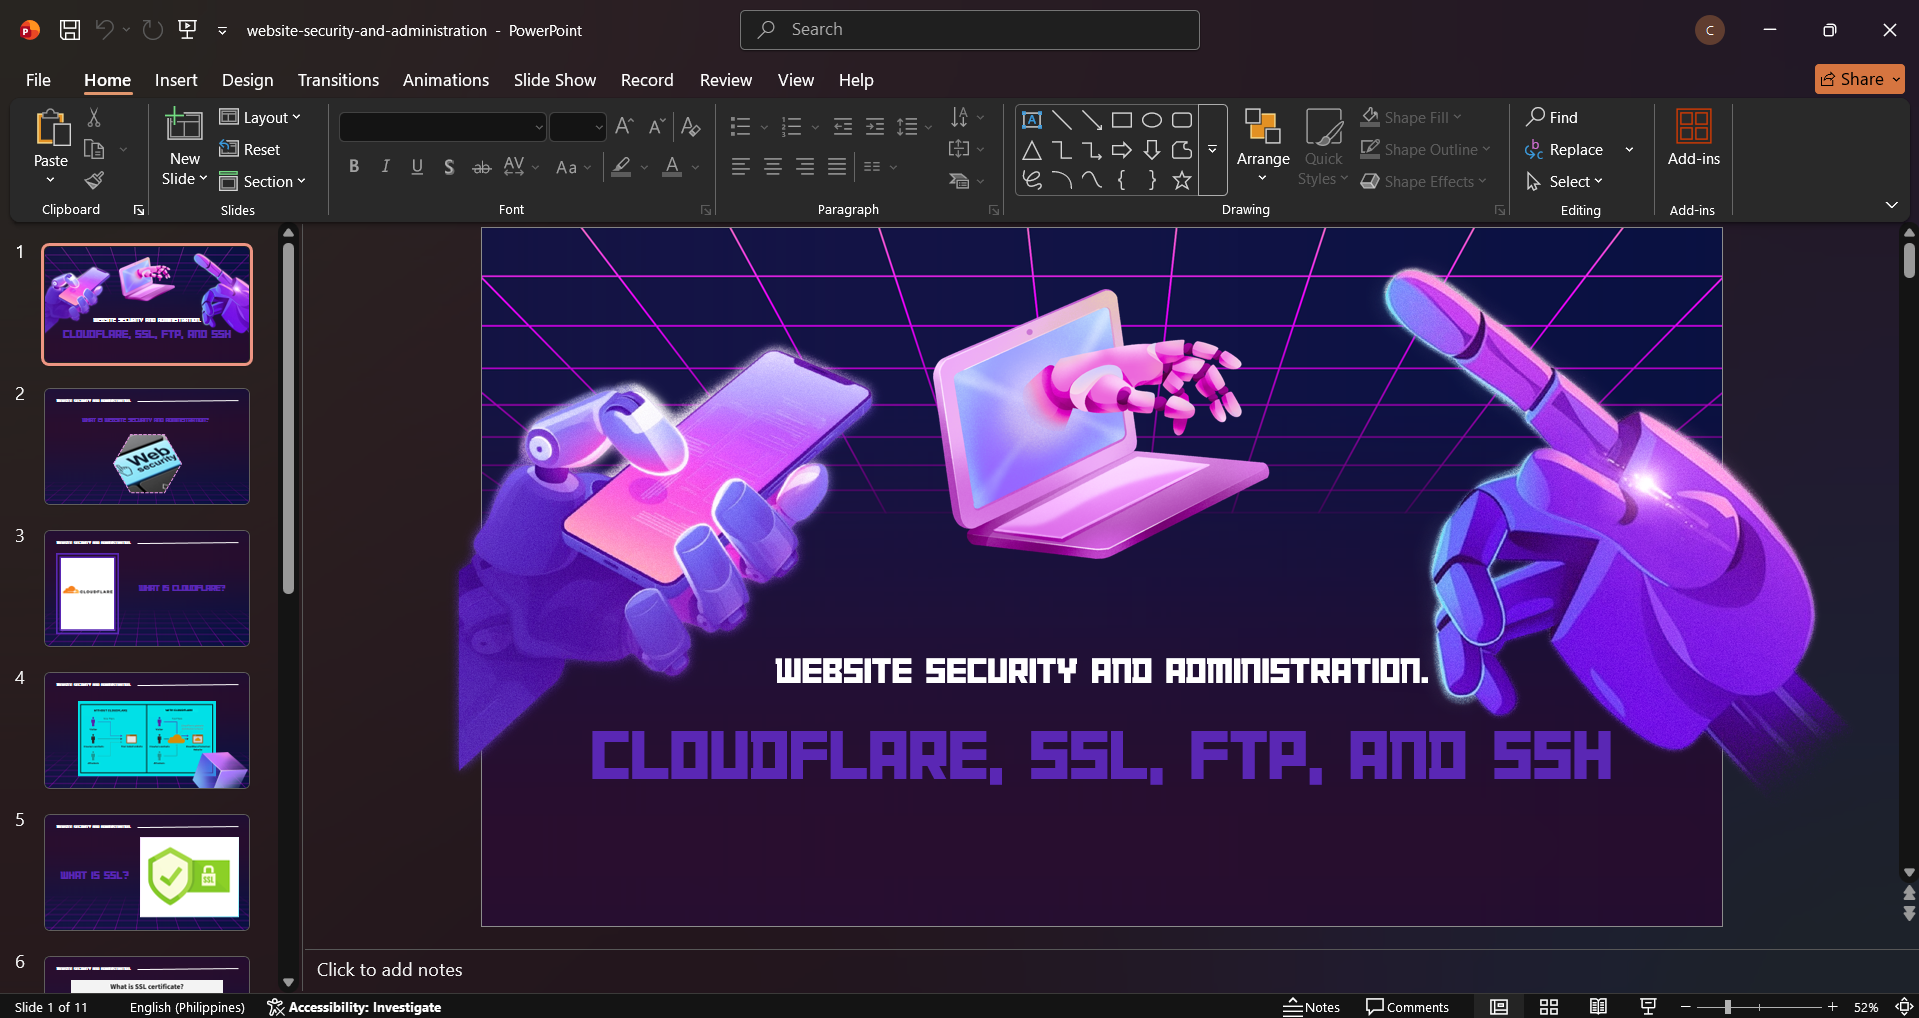Click the zoom slider handle

point(1727,1007)
